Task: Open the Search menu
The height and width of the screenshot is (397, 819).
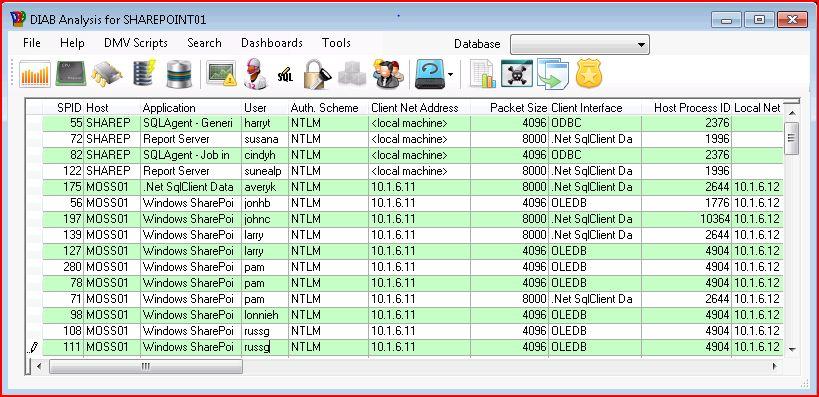Action: tap(204, 43)
